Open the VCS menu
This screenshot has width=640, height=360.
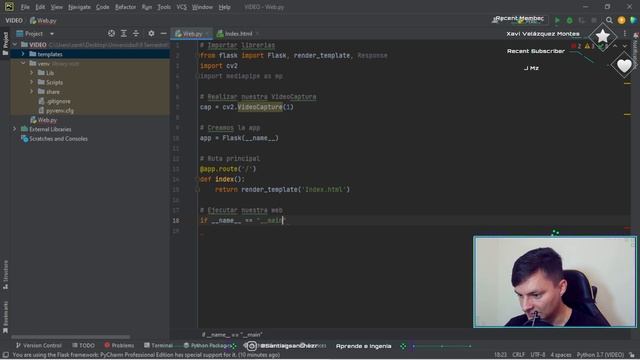click(182, 7)
